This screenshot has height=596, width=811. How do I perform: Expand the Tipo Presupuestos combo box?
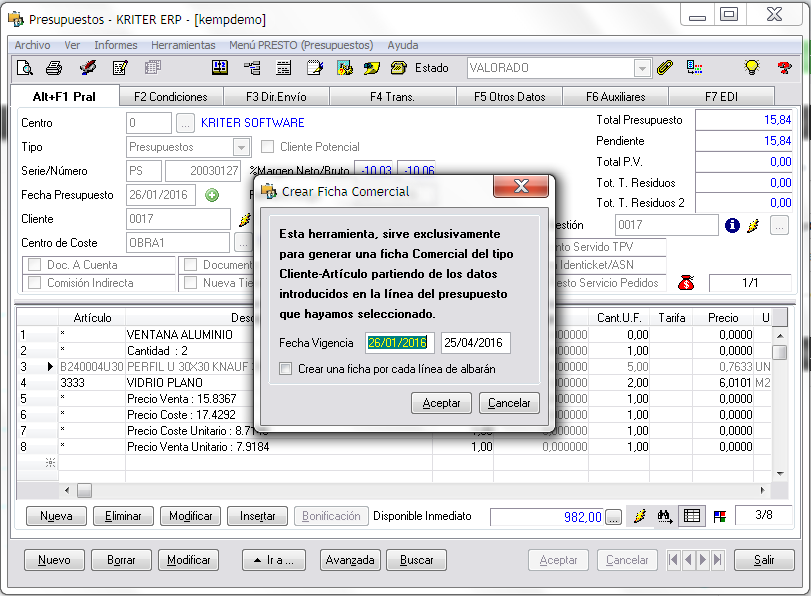(x=241, y=147)
